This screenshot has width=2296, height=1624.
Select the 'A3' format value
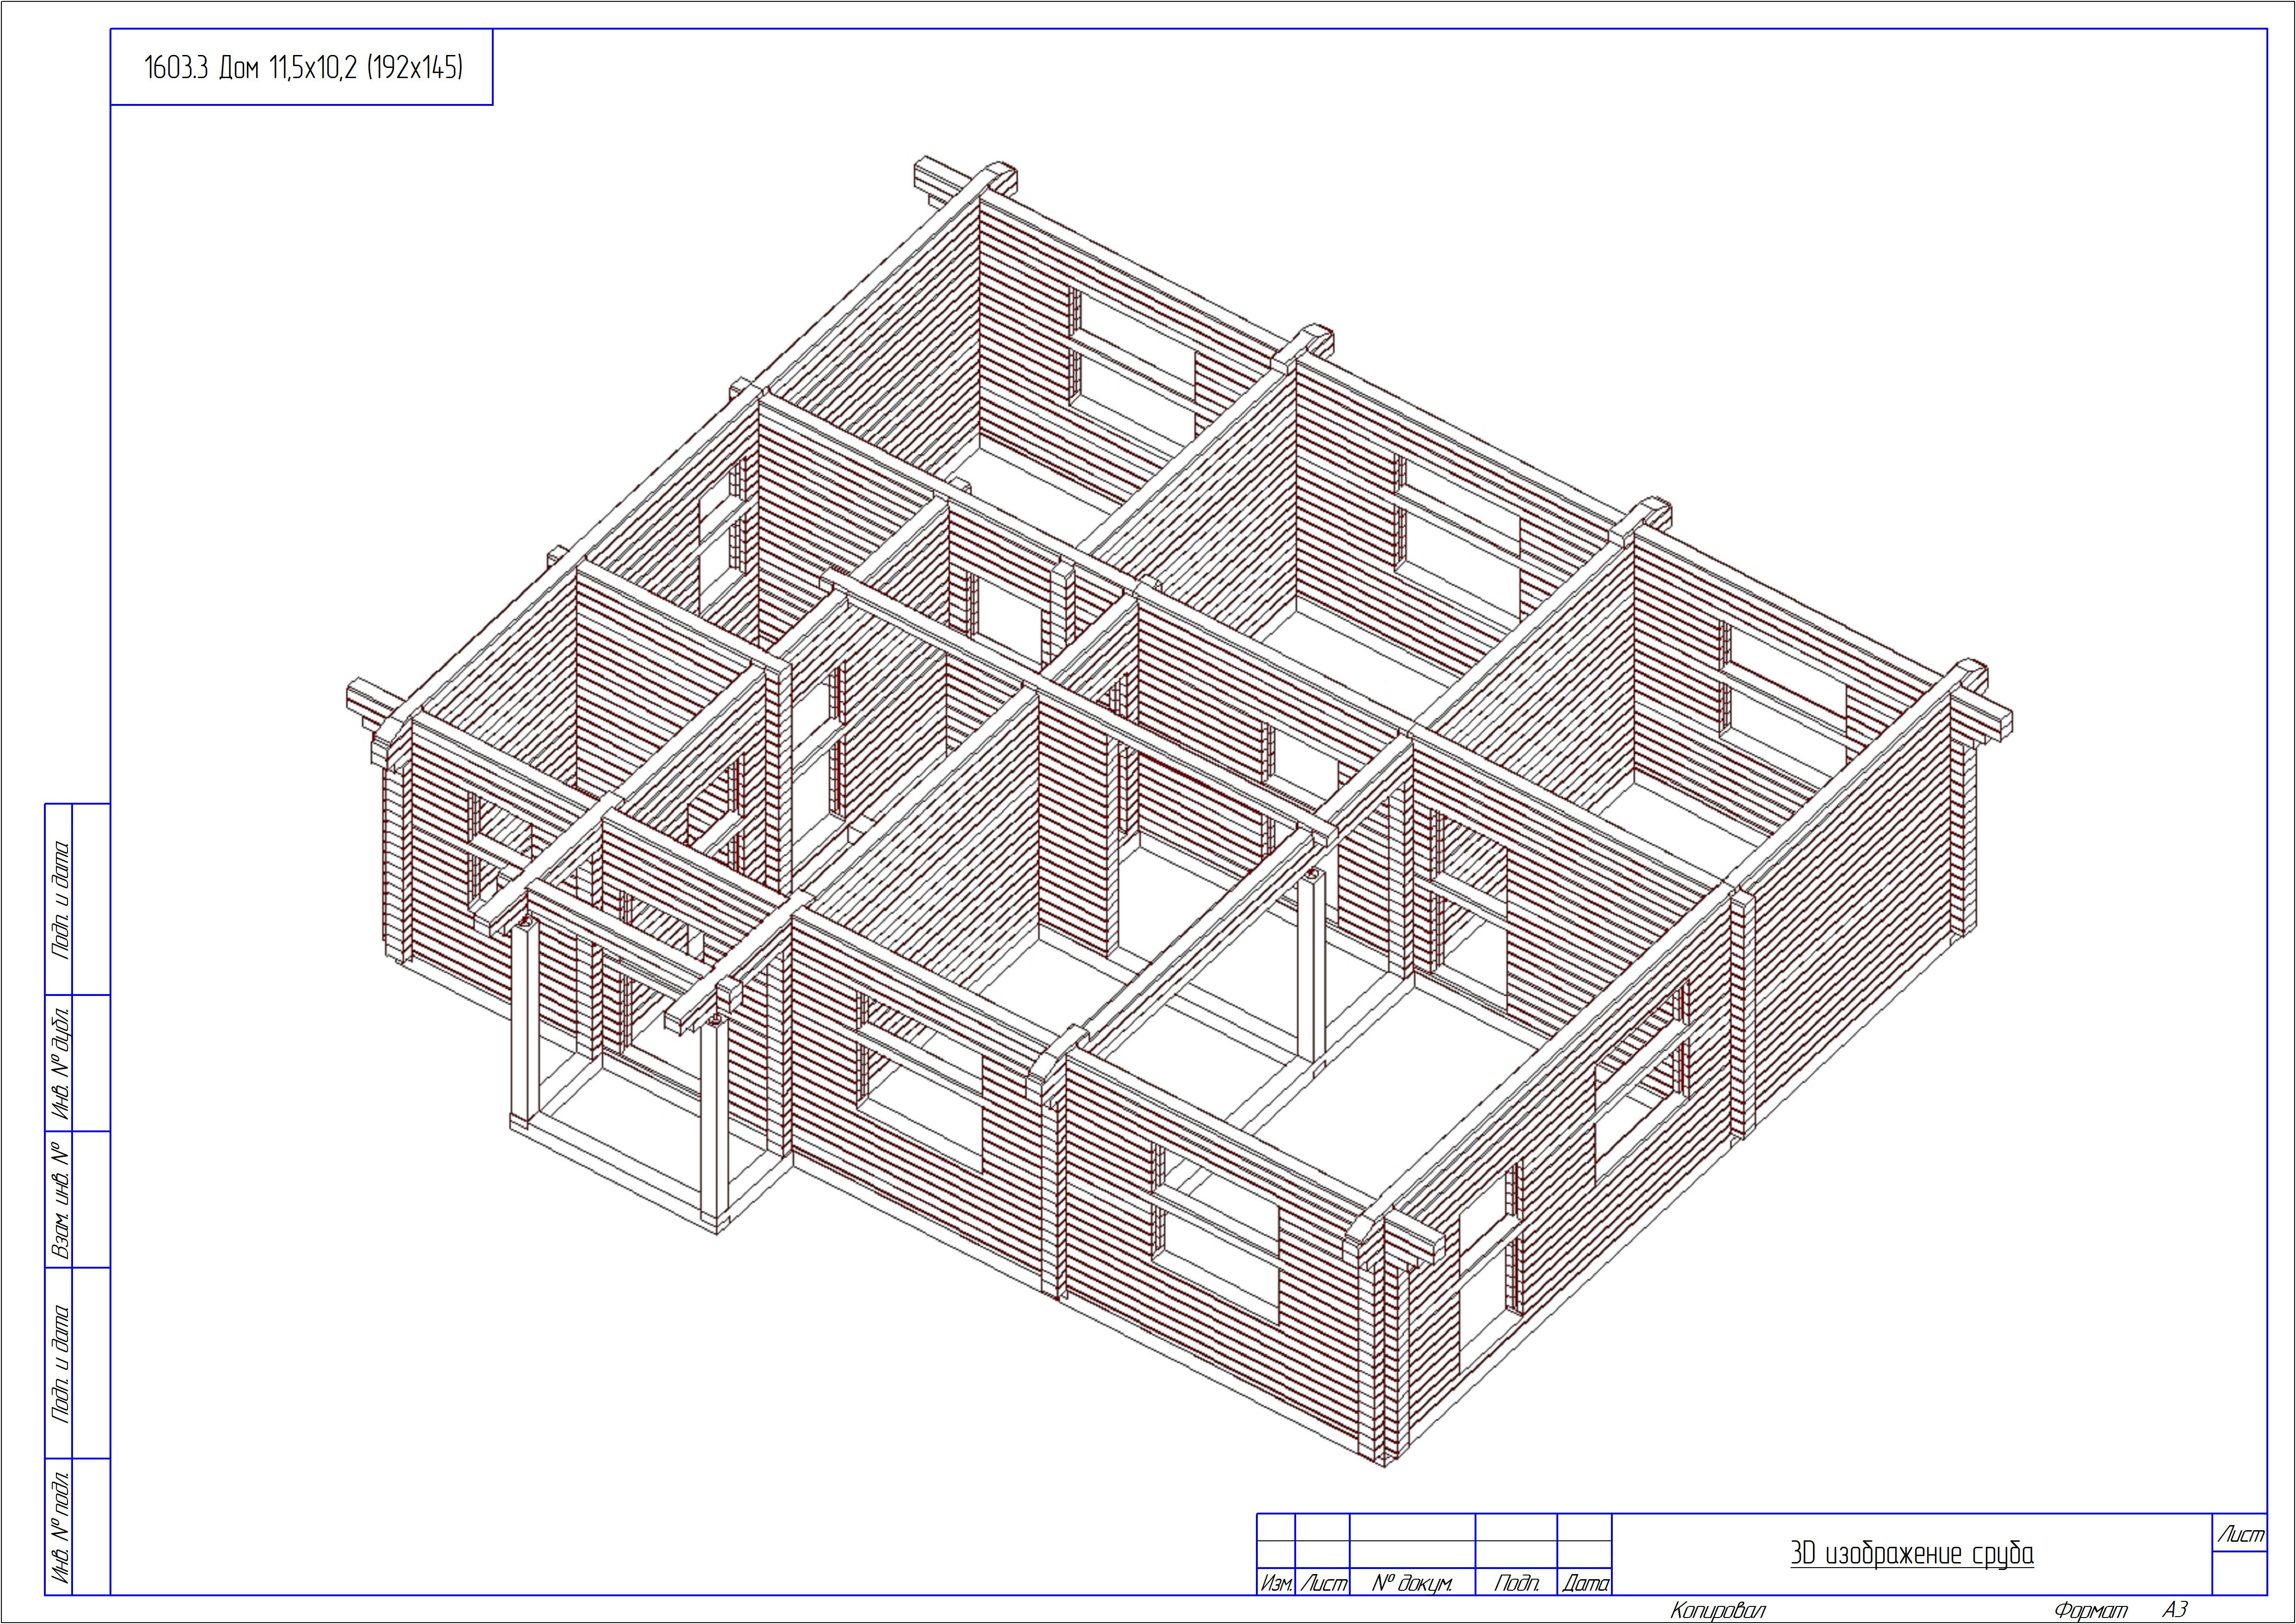pos(2176,1610)
